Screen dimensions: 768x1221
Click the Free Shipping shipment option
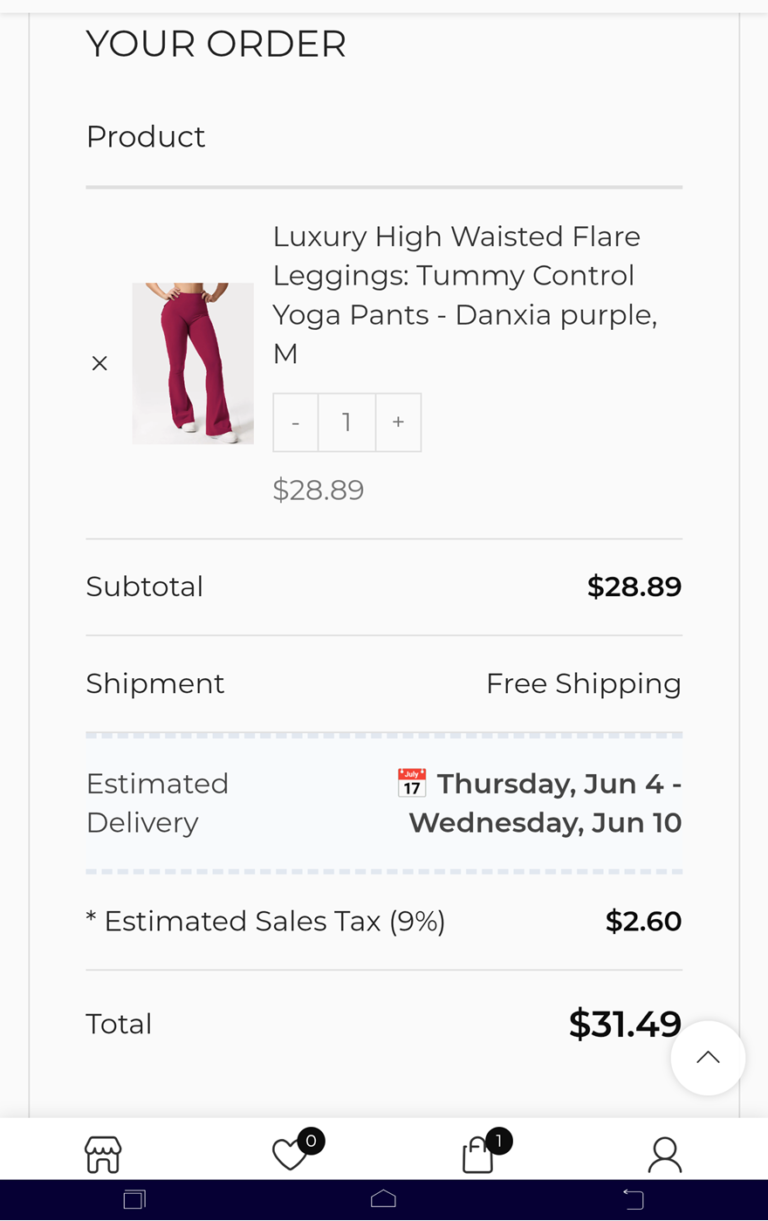[584, 684]
